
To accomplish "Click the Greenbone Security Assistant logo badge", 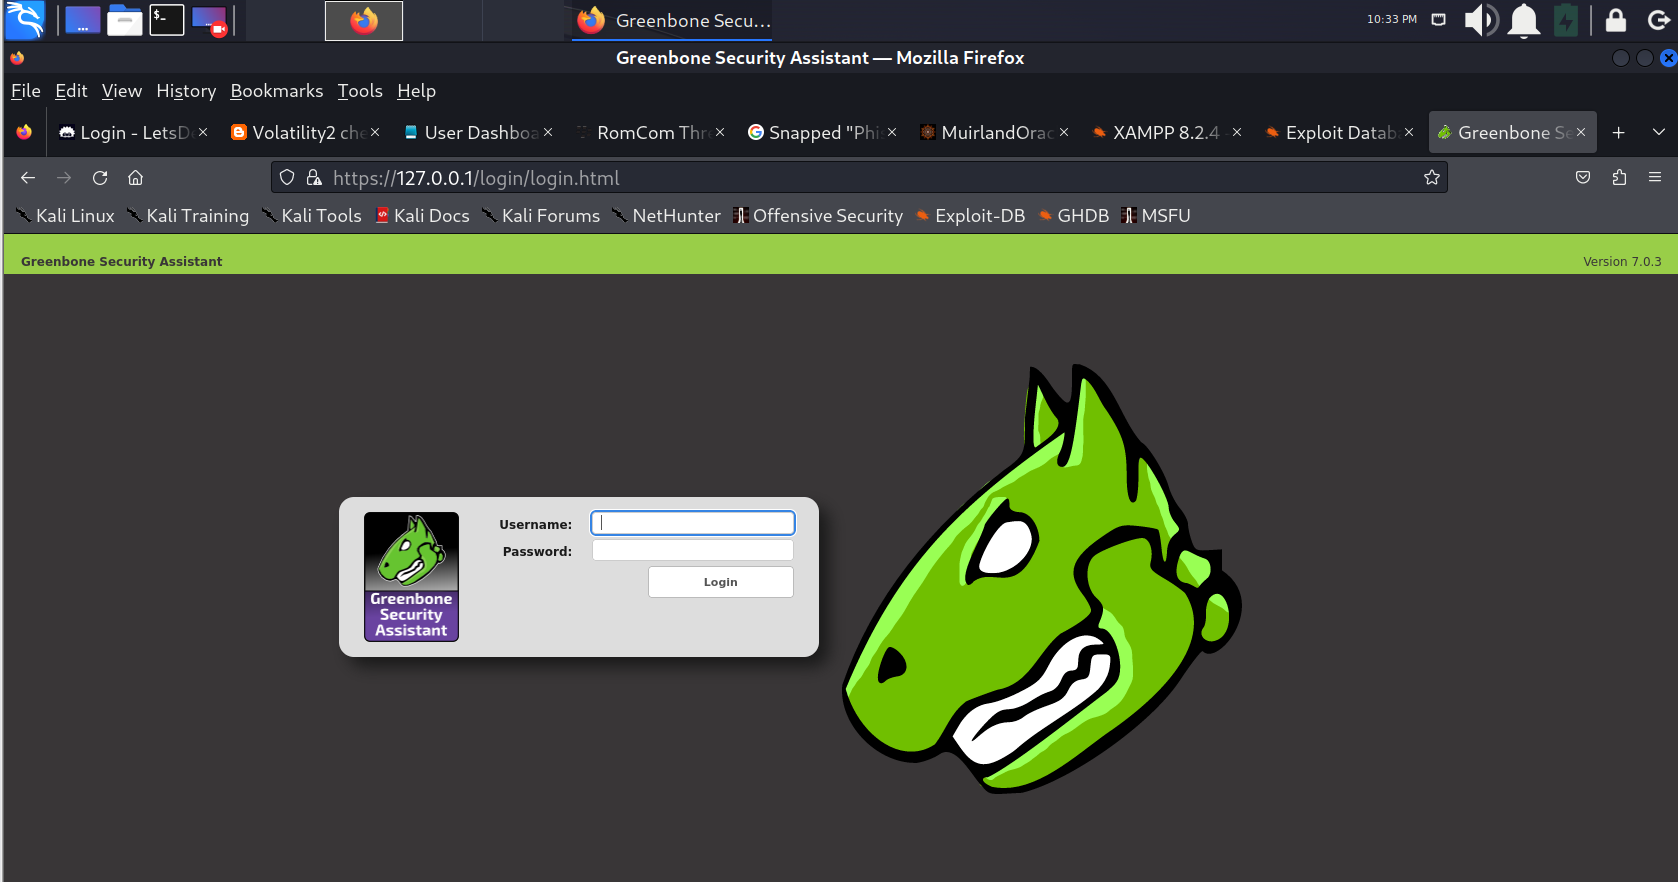I will pos(411,577).
